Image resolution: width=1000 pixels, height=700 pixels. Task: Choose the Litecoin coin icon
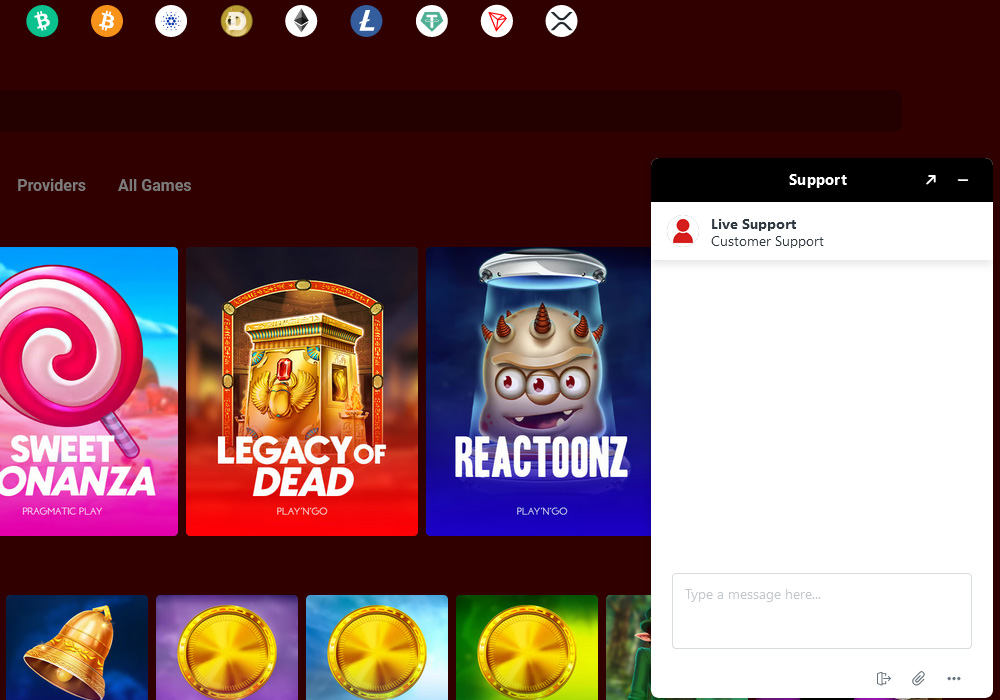366,21
